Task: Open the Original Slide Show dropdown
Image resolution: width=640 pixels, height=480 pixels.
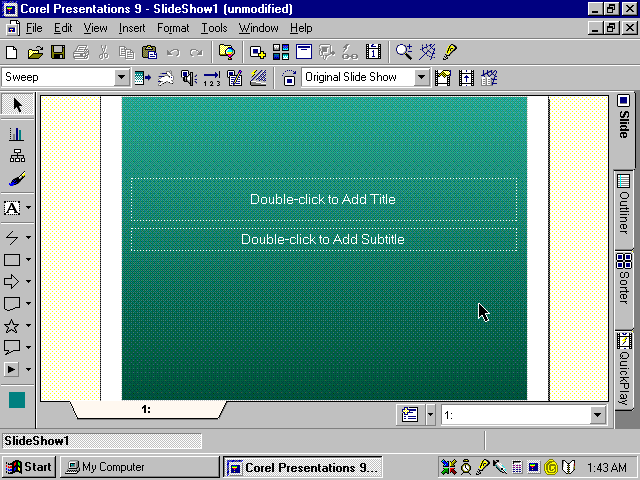Action: [422, 77]
